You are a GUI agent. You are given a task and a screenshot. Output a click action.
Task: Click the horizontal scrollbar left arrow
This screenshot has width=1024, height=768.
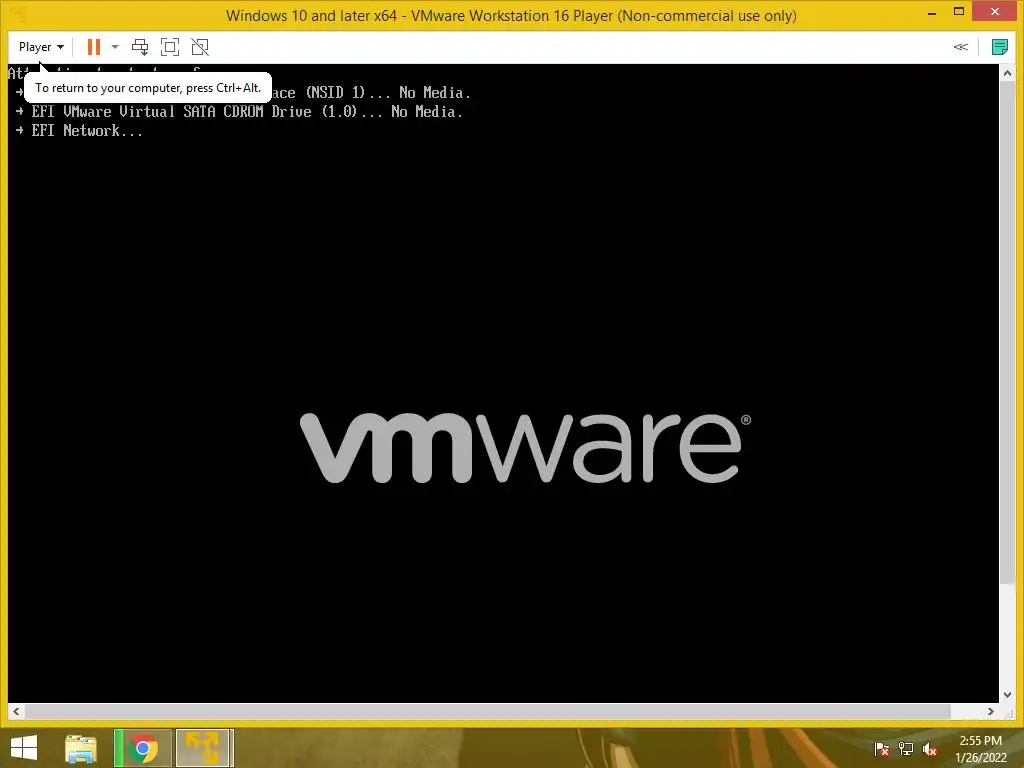(x=16, y=711)
